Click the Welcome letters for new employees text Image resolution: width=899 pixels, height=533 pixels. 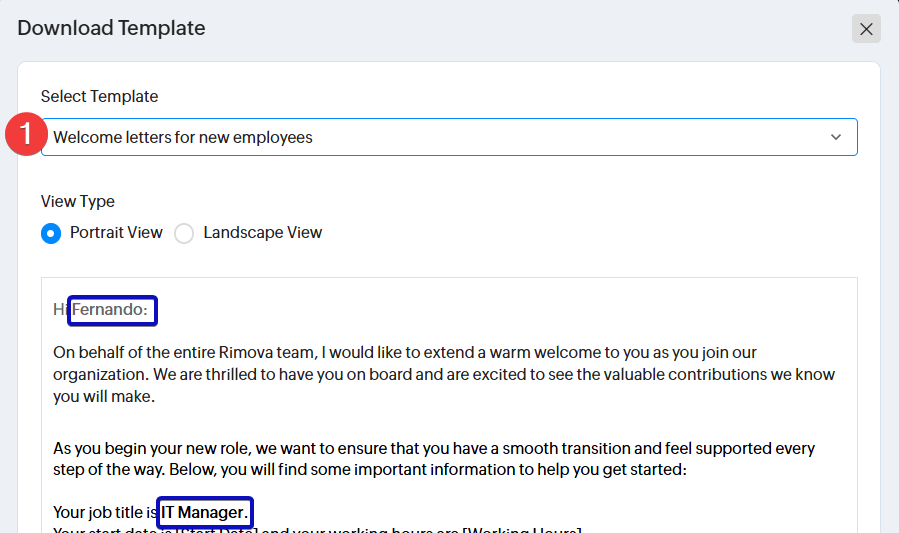(182, 137)
